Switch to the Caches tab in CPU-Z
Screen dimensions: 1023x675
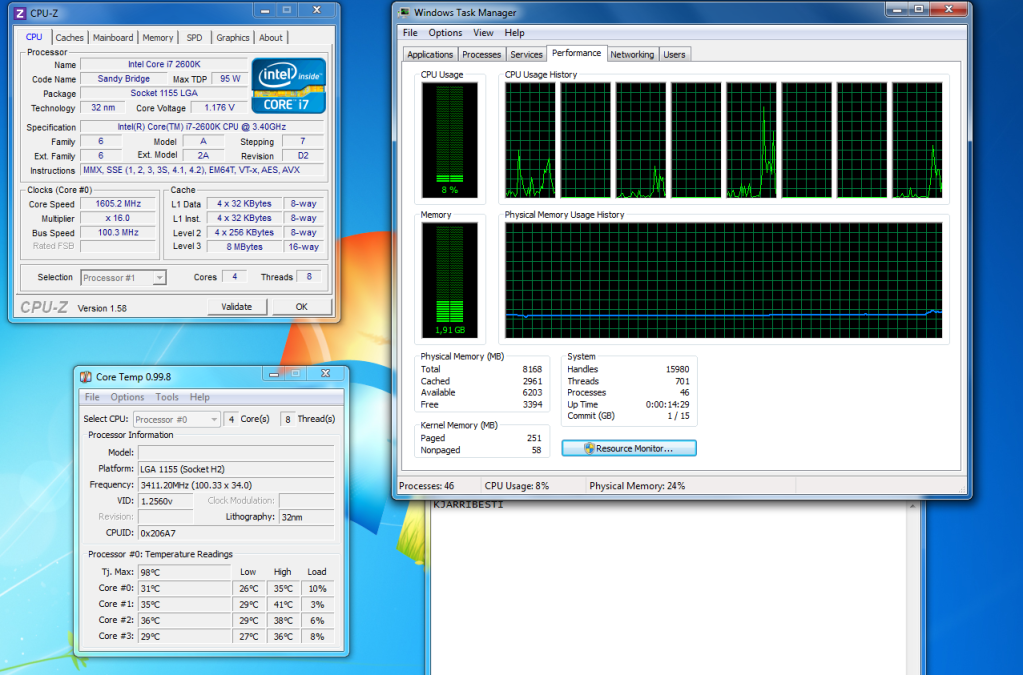pyautogui.click(x=69, y=38)
